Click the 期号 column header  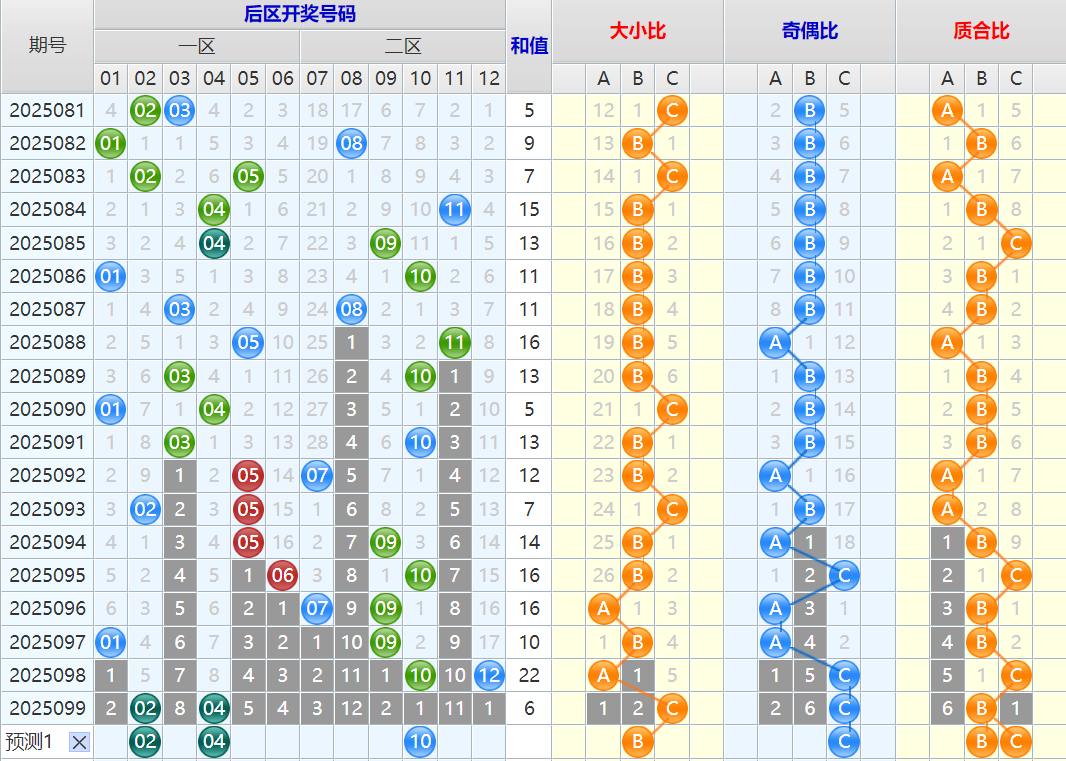coord(47,46)
